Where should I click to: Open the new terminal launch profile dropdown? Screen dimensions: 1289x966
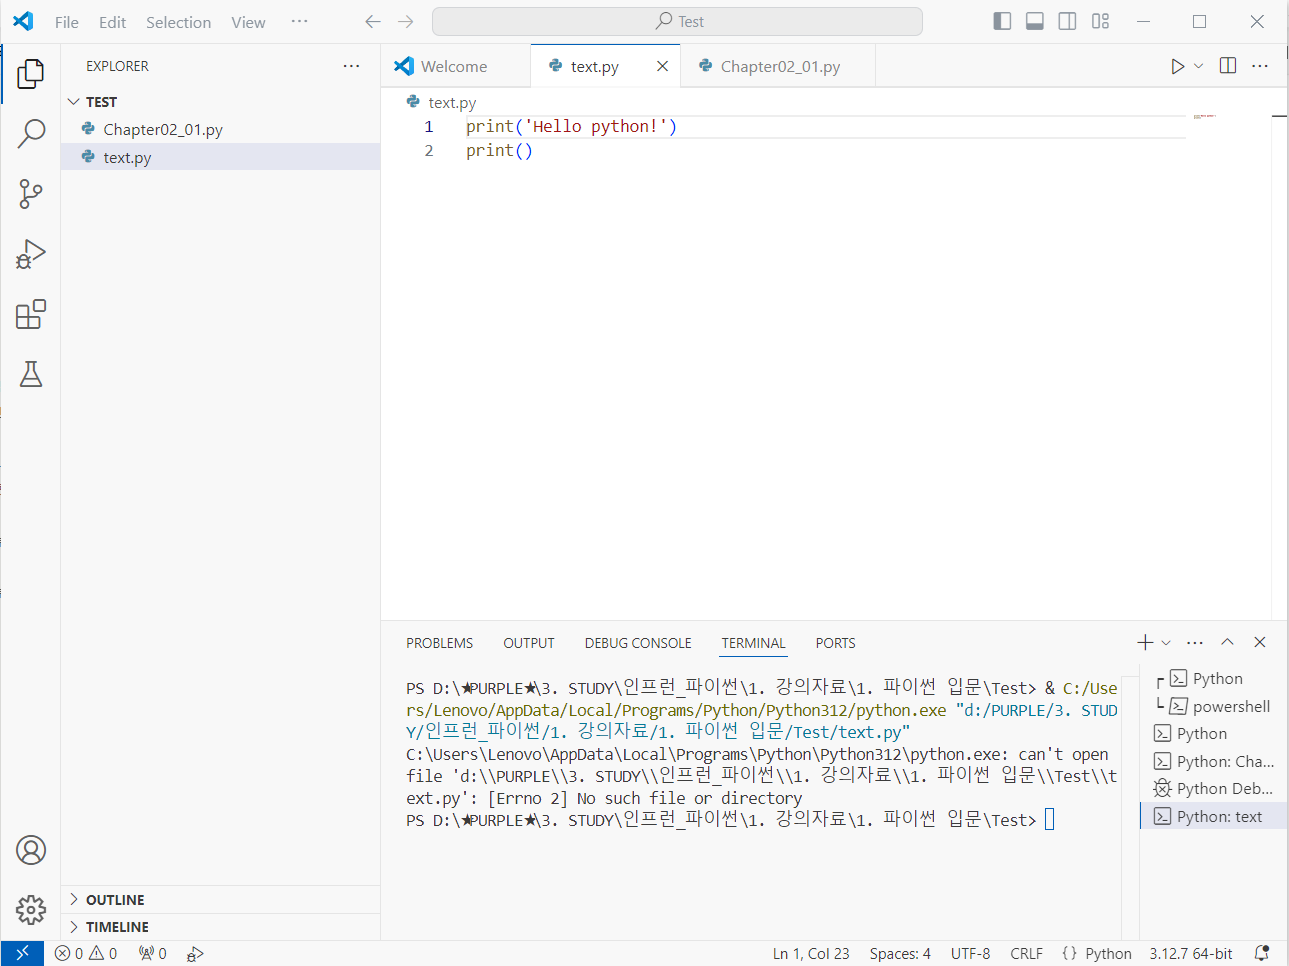pos(1166,642)
